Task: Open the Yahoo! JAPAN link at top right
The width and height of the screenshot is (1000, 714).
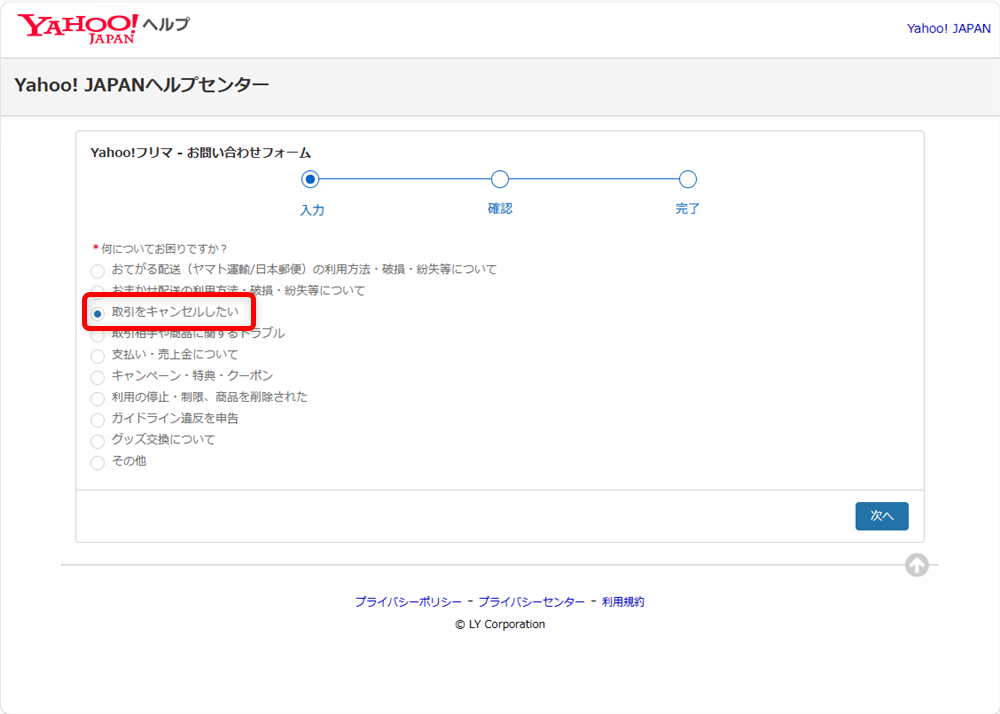Action: coord(948,29)
